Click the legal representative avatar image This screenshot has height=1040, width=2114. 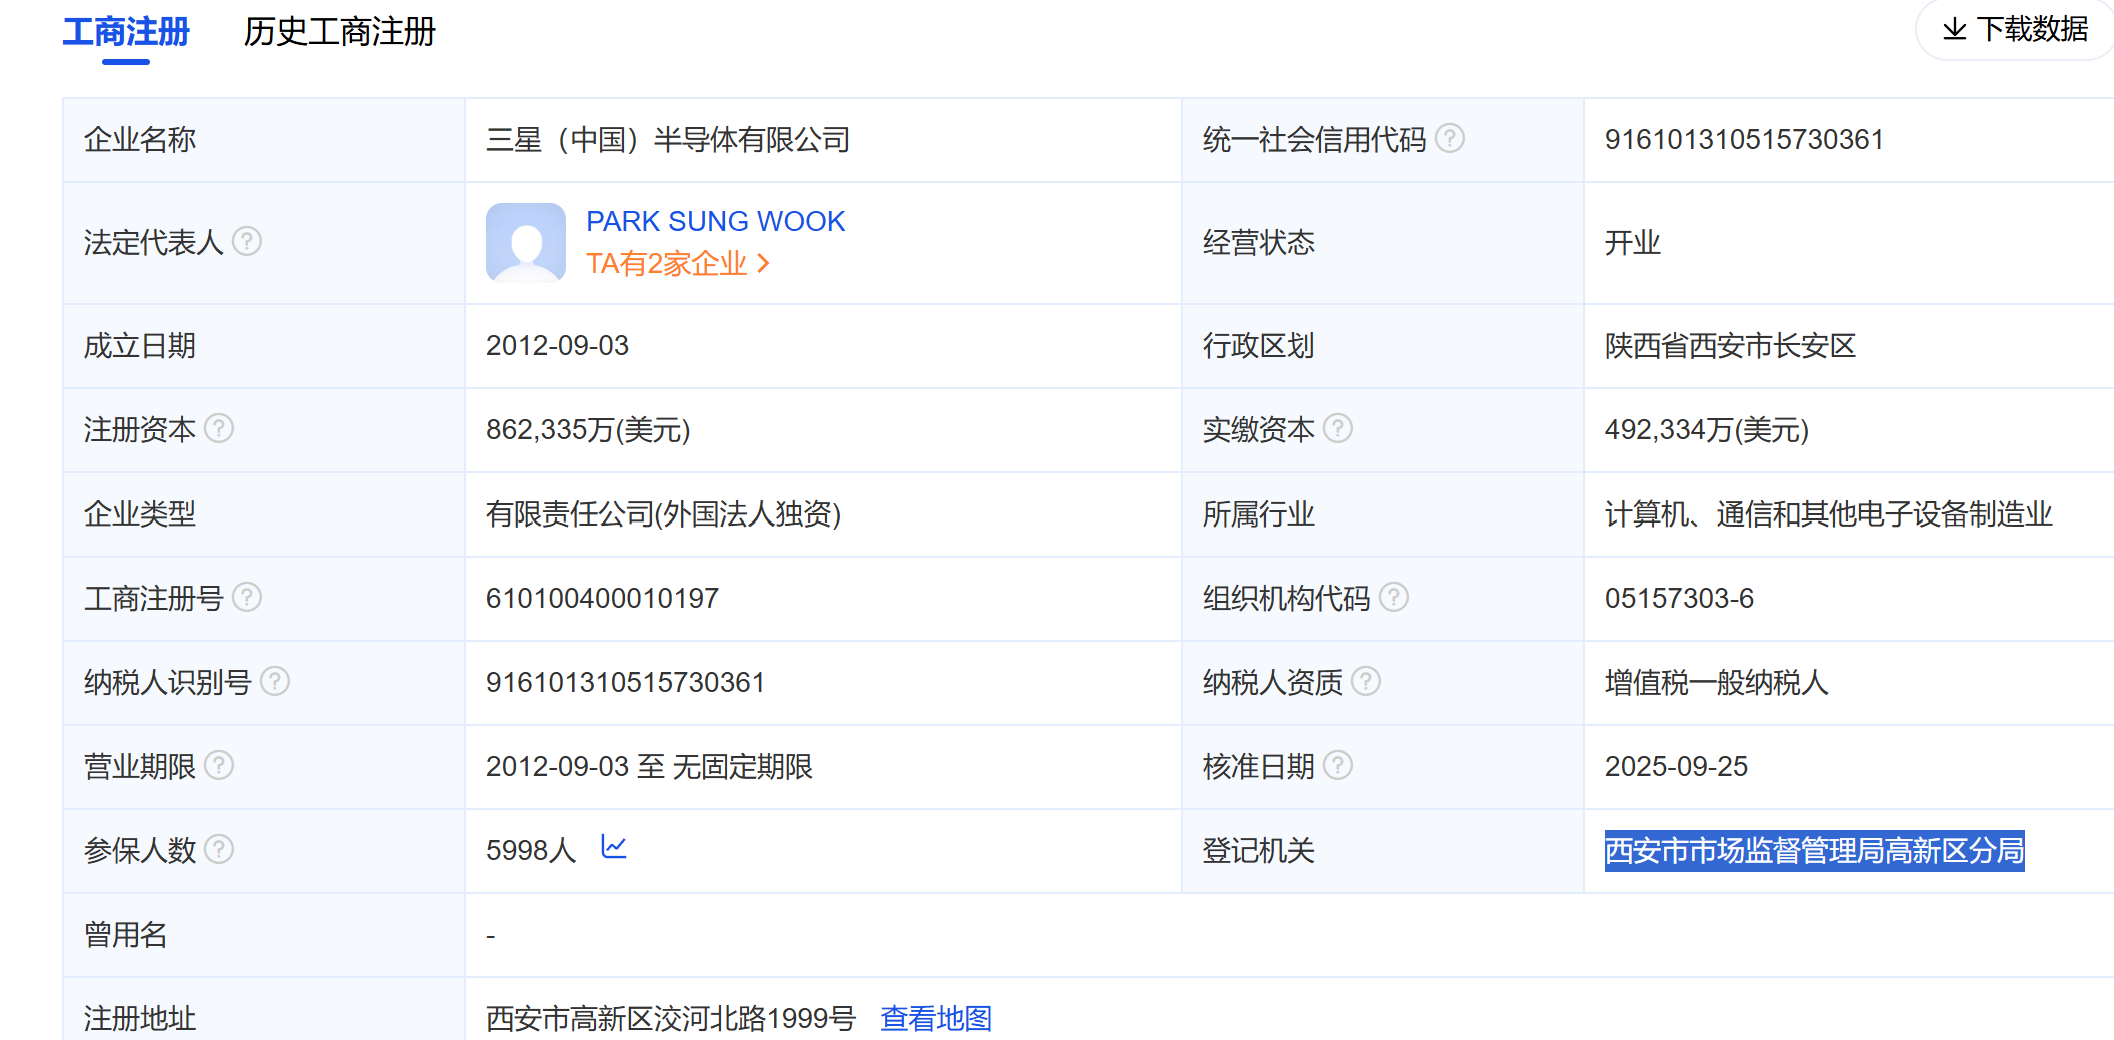pyautogui.click(x=526, y=243)
